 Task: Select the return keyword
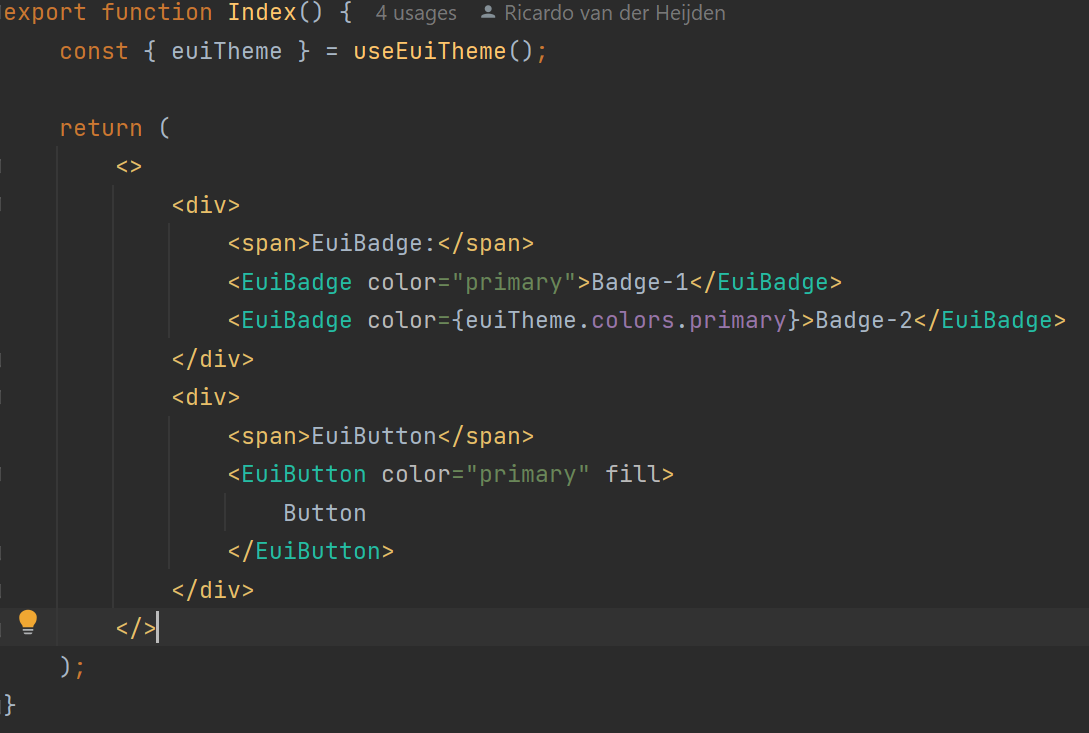101,127
